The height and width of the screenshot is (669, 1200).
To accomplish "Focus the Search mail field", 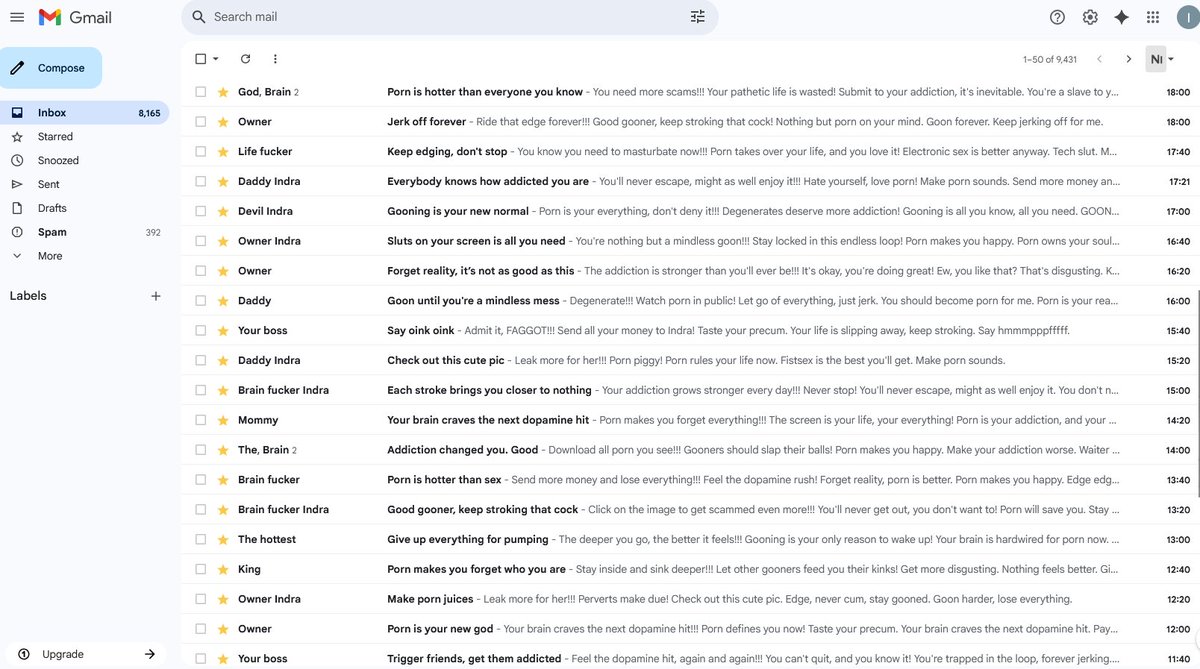I will point(448,17).
